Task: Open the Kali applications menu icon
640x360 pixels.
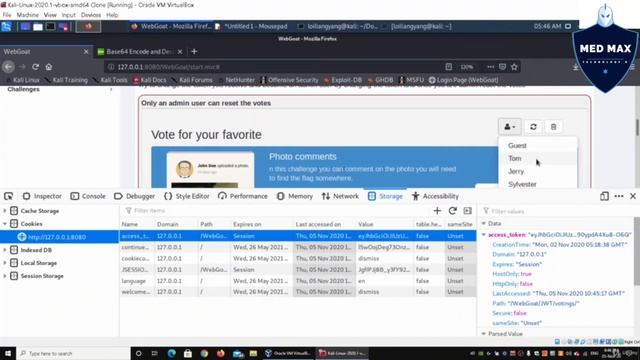Action: (x=6, y=27)
